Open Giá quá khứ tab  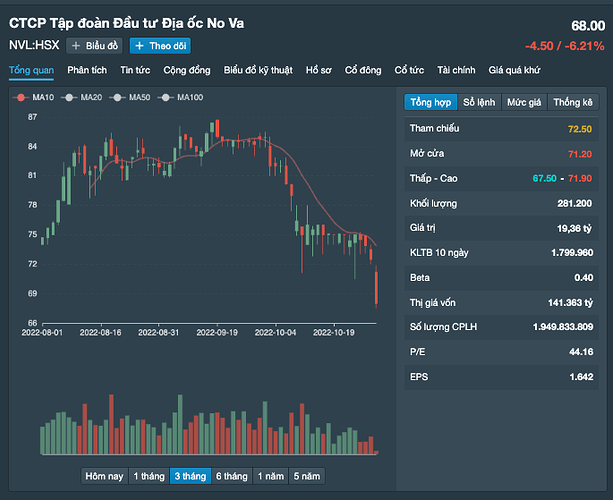tap(514, 70)
